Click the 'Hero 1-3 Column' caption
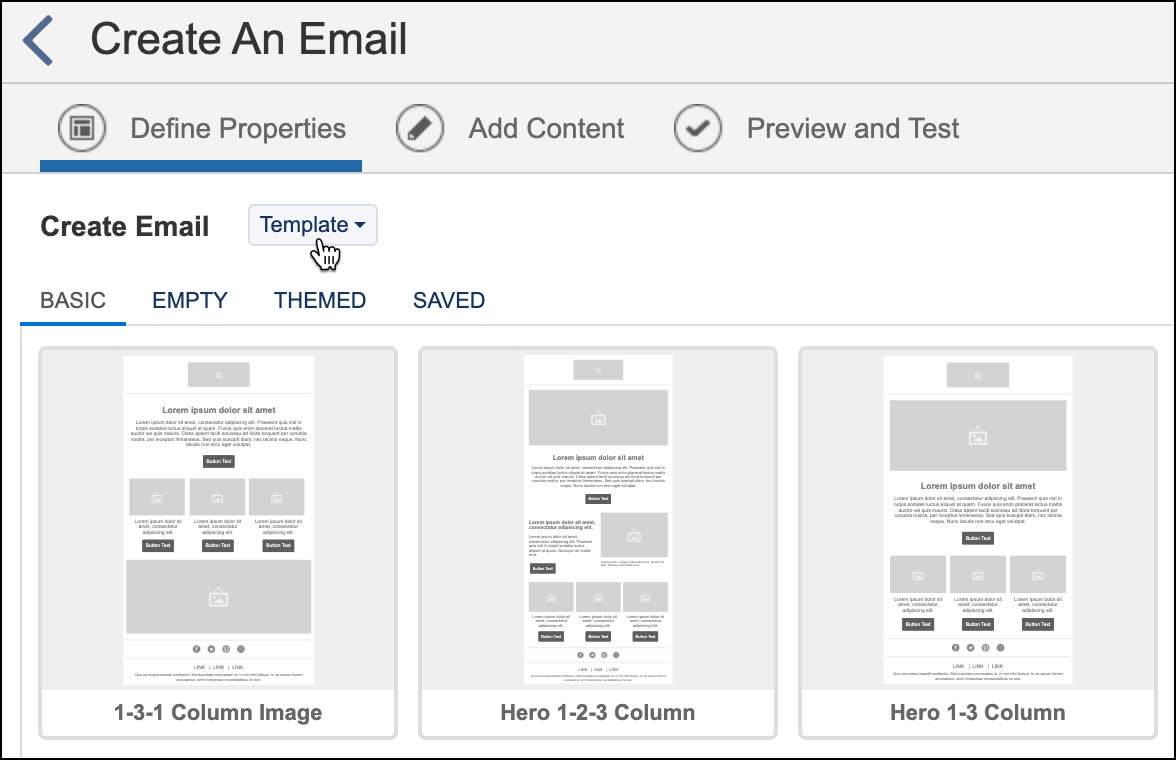The image size is (1176, 760). (978, 712)
